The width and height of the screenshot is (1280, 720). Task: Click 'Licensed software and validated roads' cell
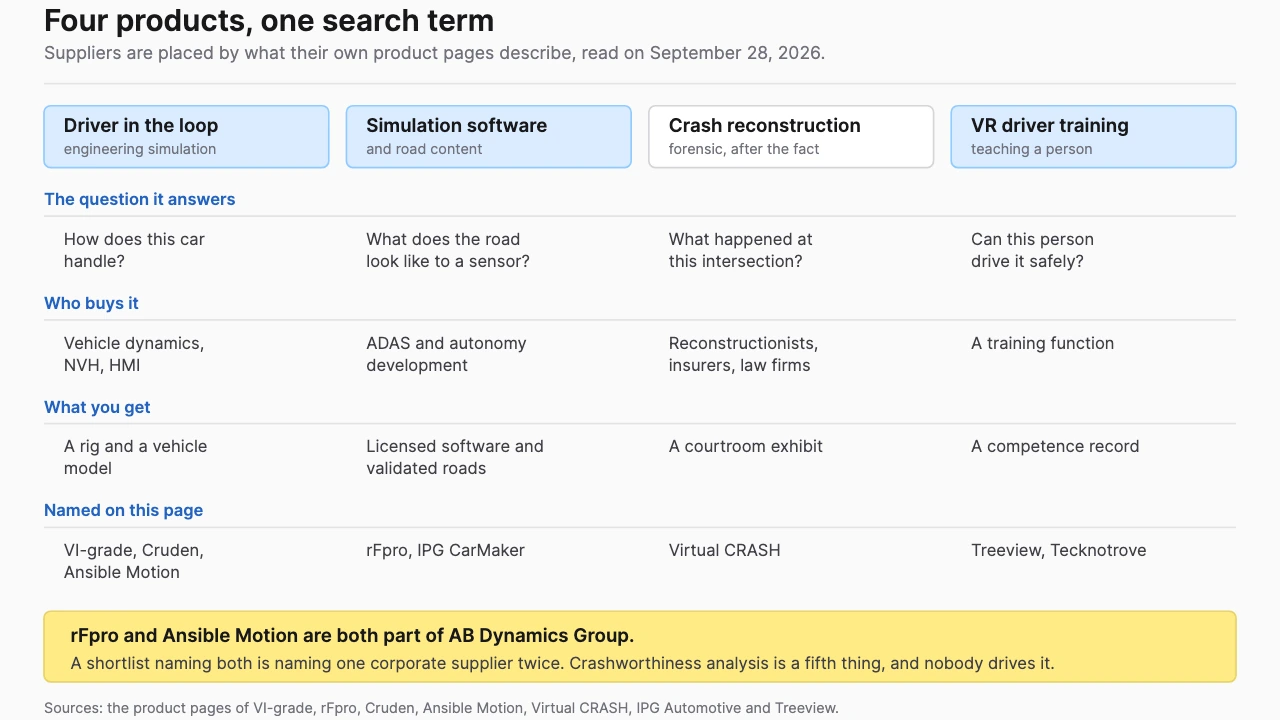point(455,457)
